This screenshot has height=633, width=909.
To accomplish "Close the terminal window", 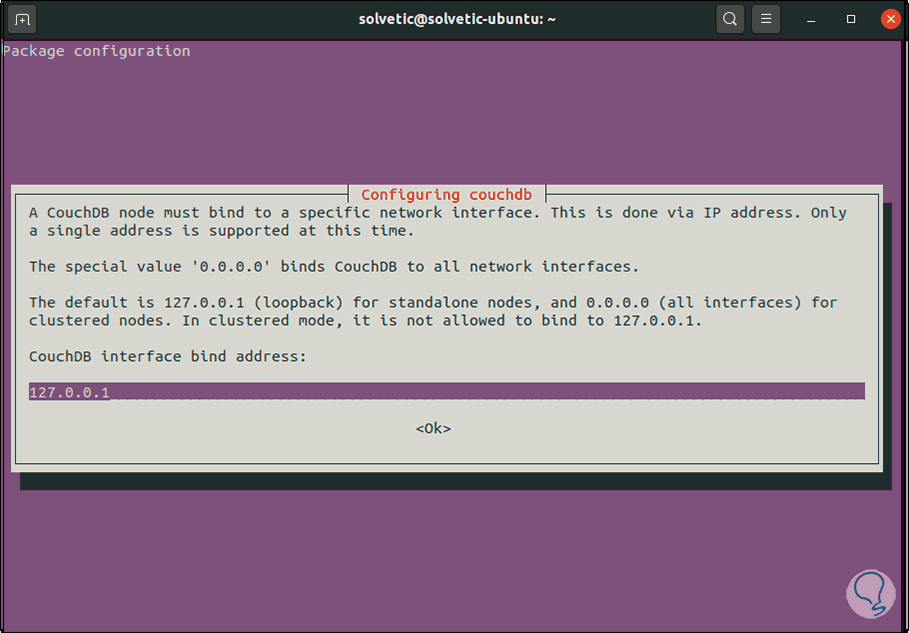I will [890, 20].
